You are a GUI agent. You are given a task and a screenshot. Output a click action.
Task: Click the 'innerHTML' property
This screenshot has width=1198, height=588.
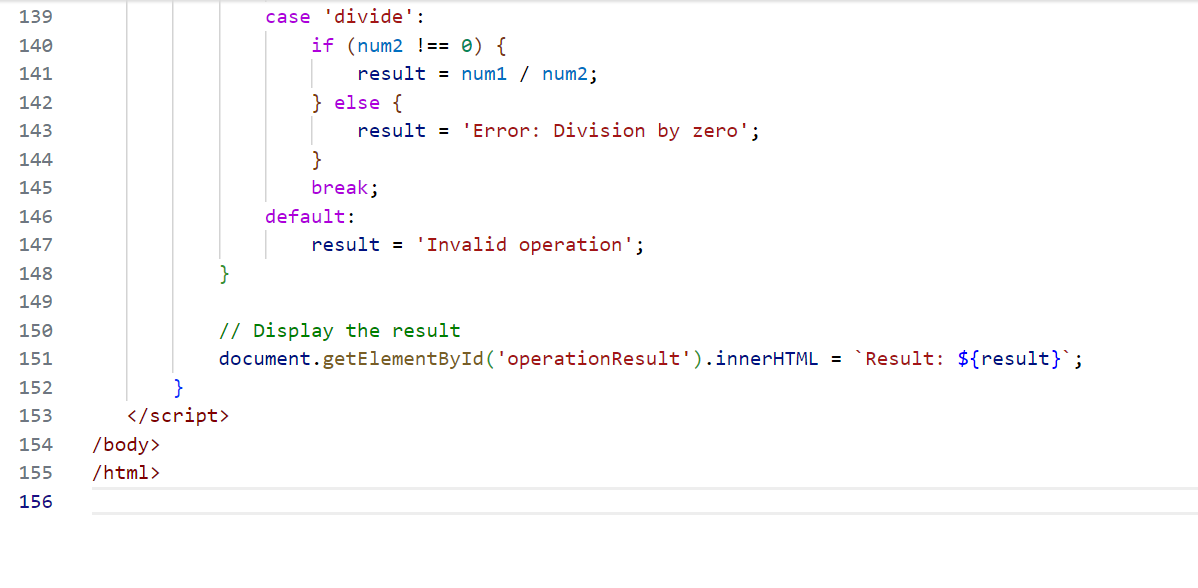point(766,359)
